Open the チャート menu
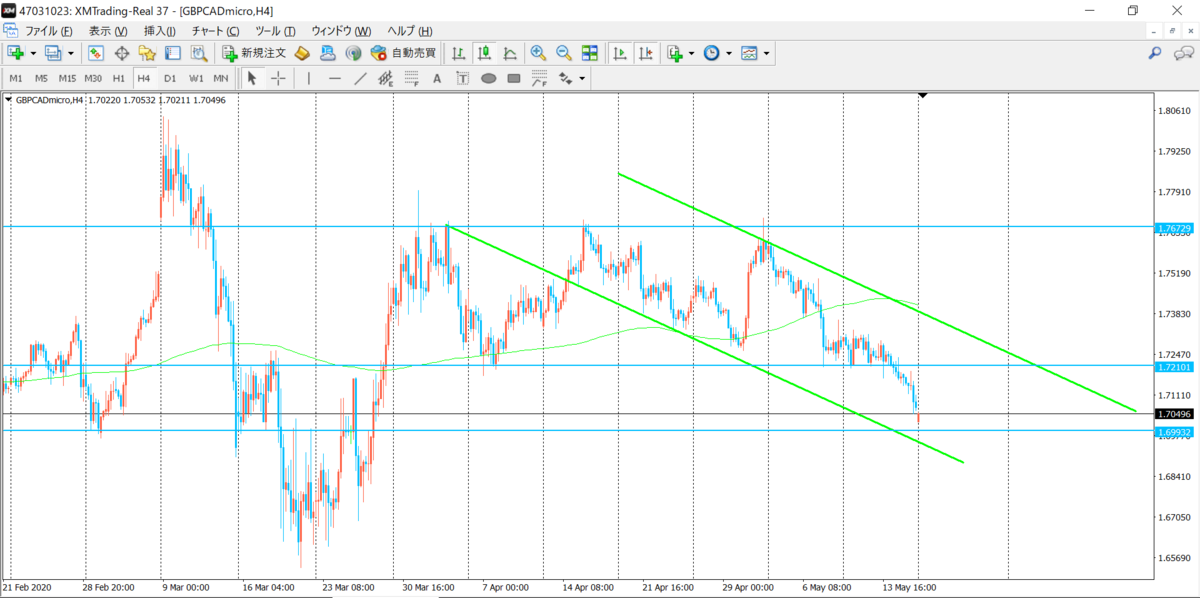1200x598 pixels. pyautogui.click(x=215, y=31)
